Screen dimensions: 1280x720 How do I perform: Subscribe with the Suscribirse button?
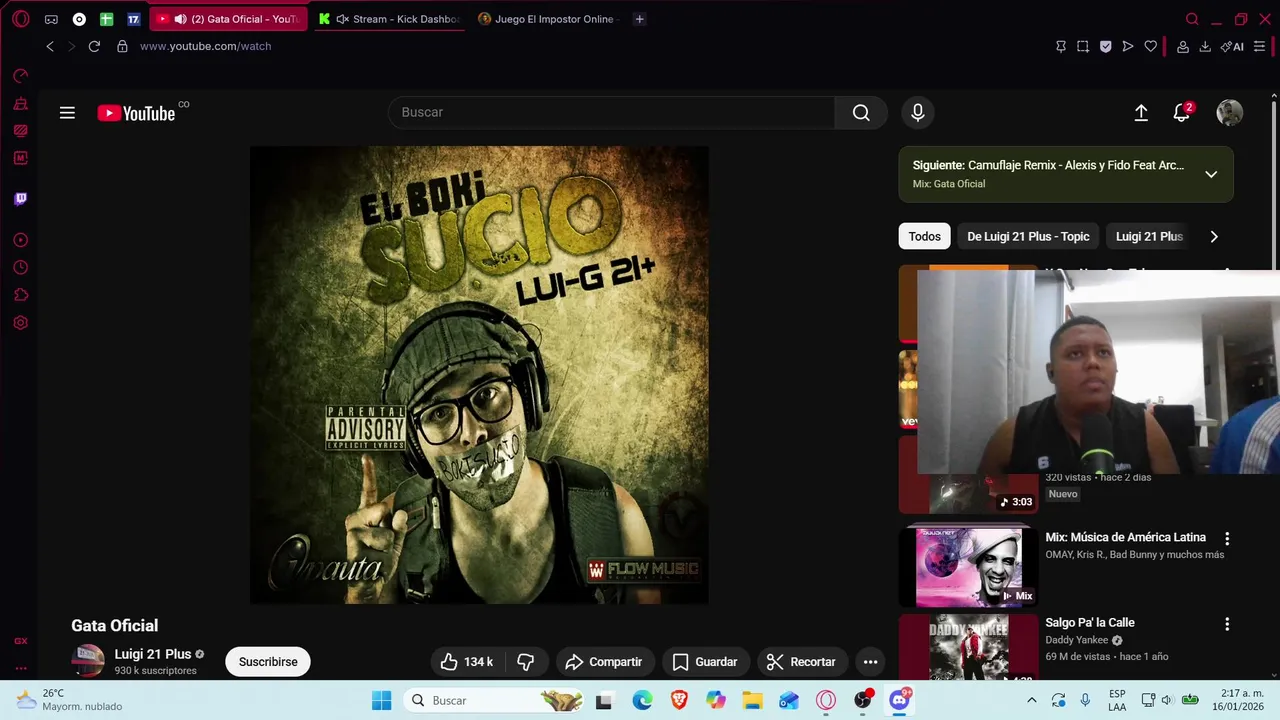pyautogui.click(x=268, y=662)
